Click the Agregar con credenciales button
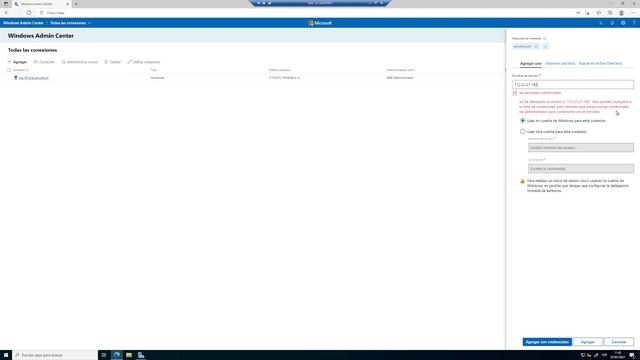Screen dimensions: 640x360 tap(547, 342)
